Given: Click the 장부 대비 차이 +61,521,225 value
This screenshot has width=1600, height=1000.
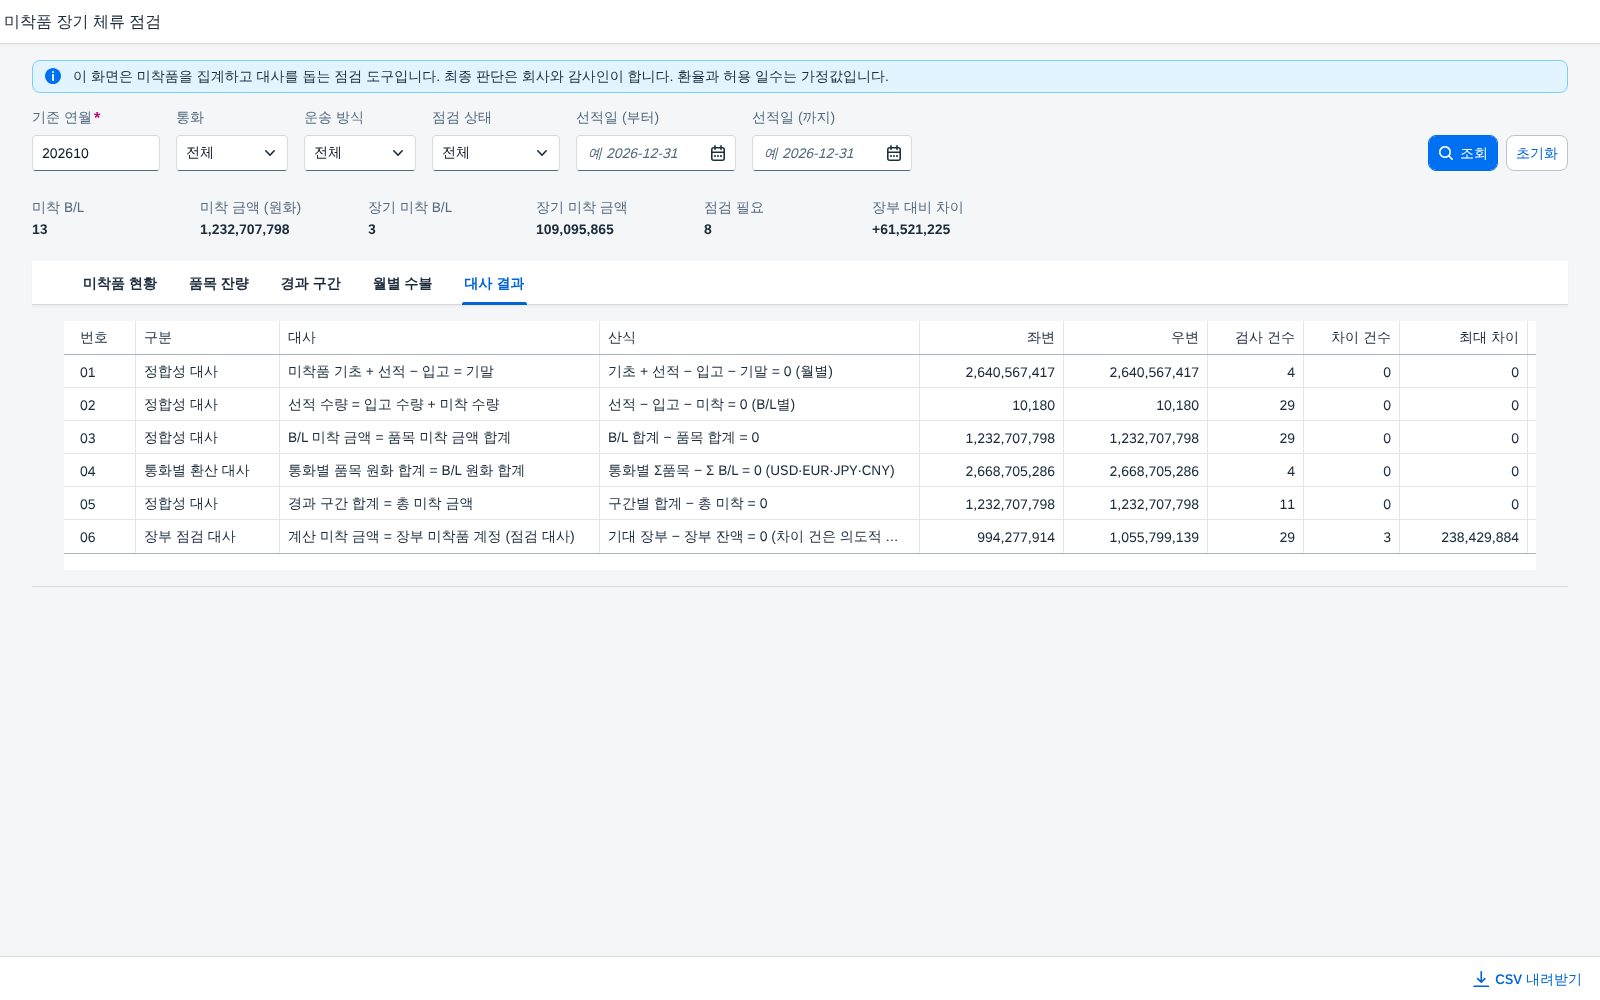Looking at the screenshot, I should pyautogui.click(x=911, y=229).
